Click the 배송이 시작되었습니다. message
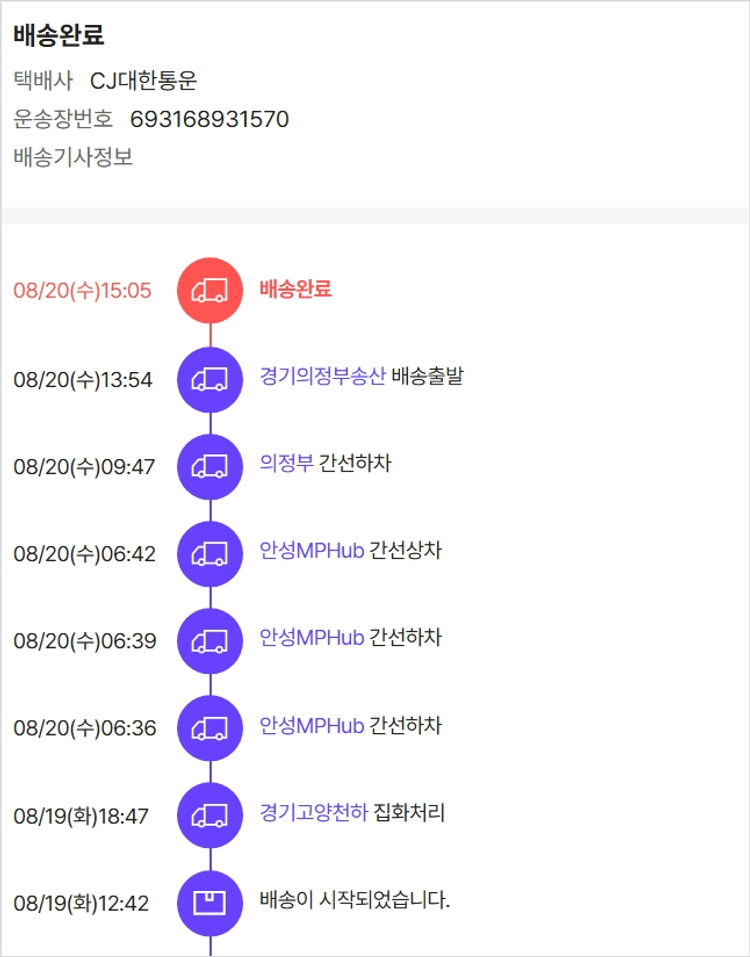750x957 pixels. 355,901
